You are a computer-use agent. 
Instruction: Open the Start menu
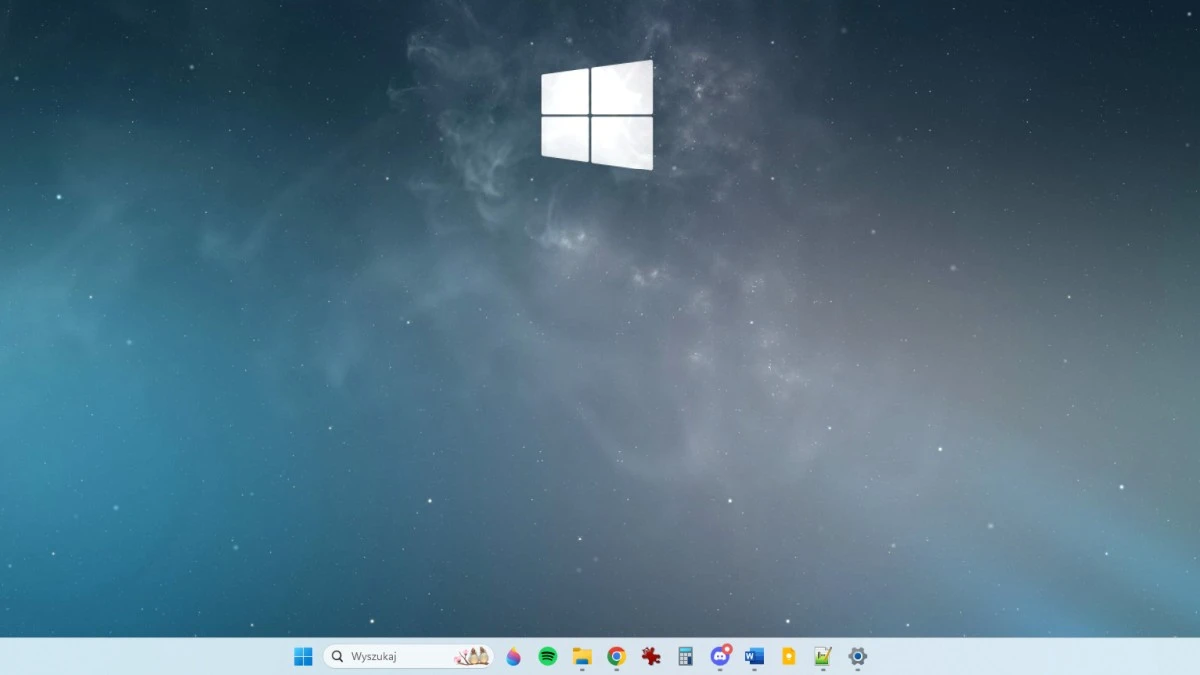(303, 656)
